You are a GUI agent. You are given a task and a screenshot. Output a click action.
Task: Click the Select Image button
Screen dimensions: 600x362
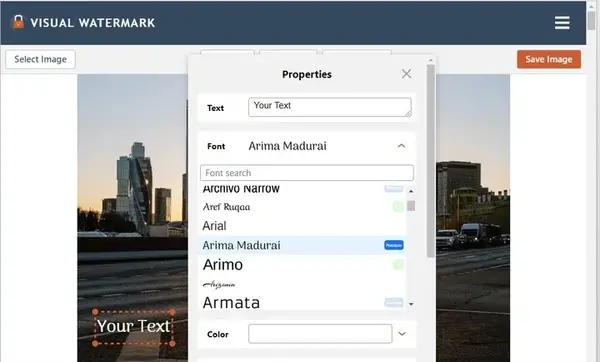(41, 59)
